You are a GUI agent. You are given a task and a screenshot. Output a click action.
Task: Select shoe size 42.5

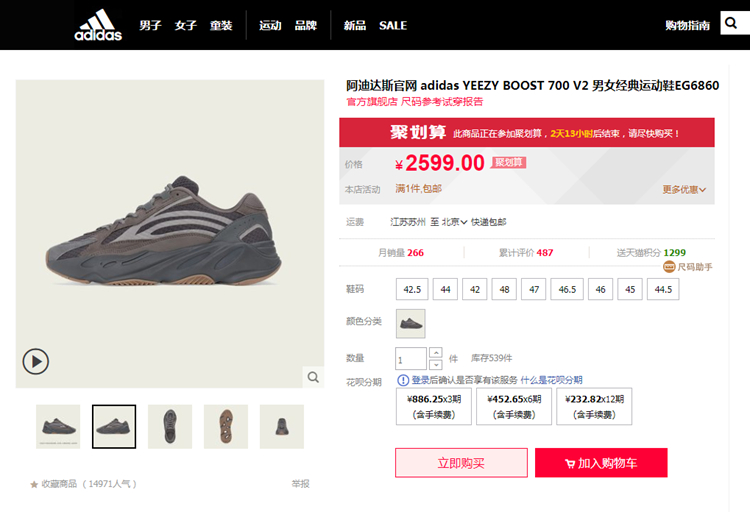[x=411, y=289]
